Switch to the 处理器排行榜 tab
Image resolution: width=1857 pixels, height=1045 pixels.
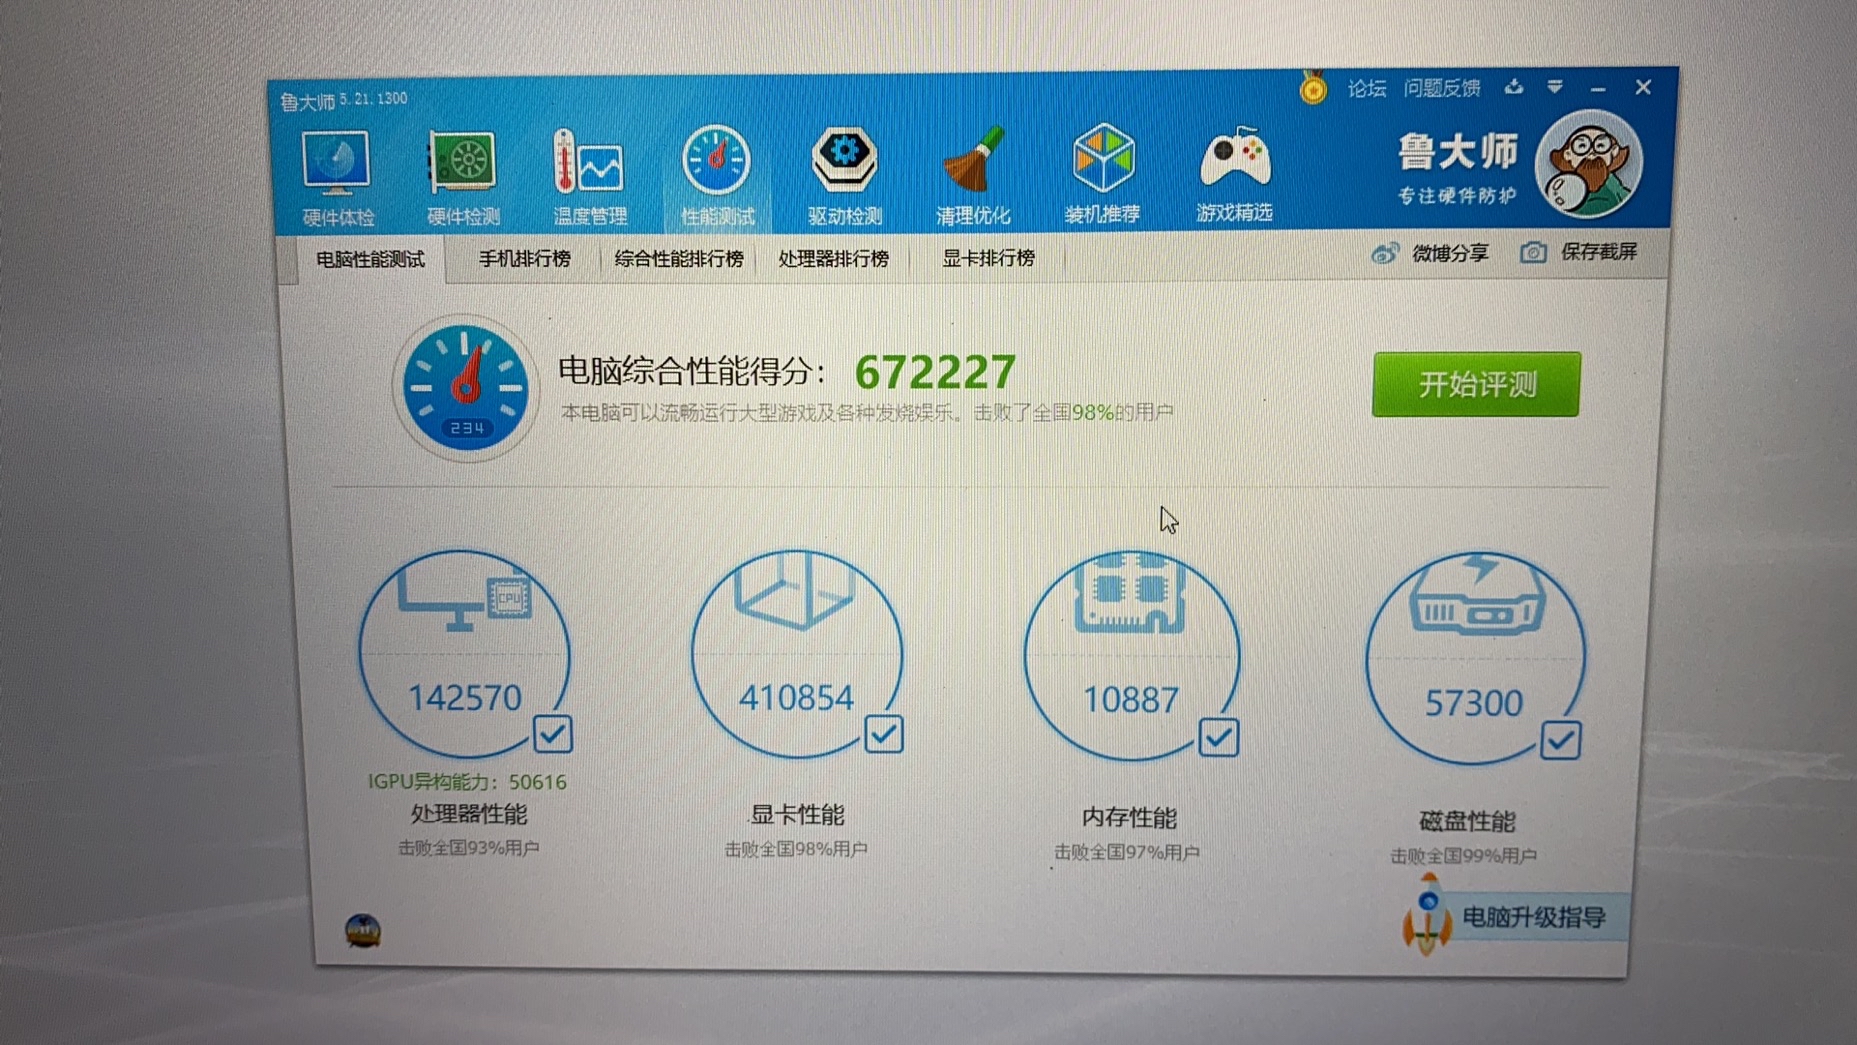click(834, 259)
